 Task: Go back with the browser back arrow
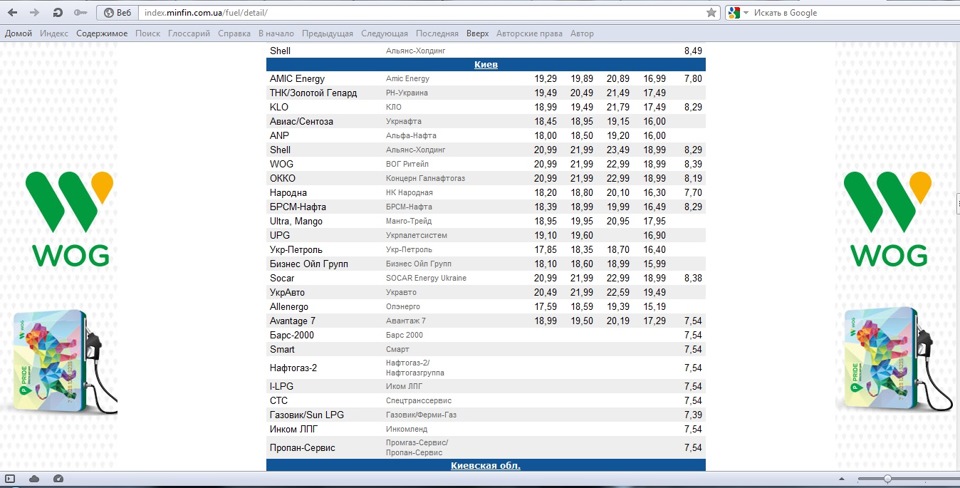tap(12, 12)
